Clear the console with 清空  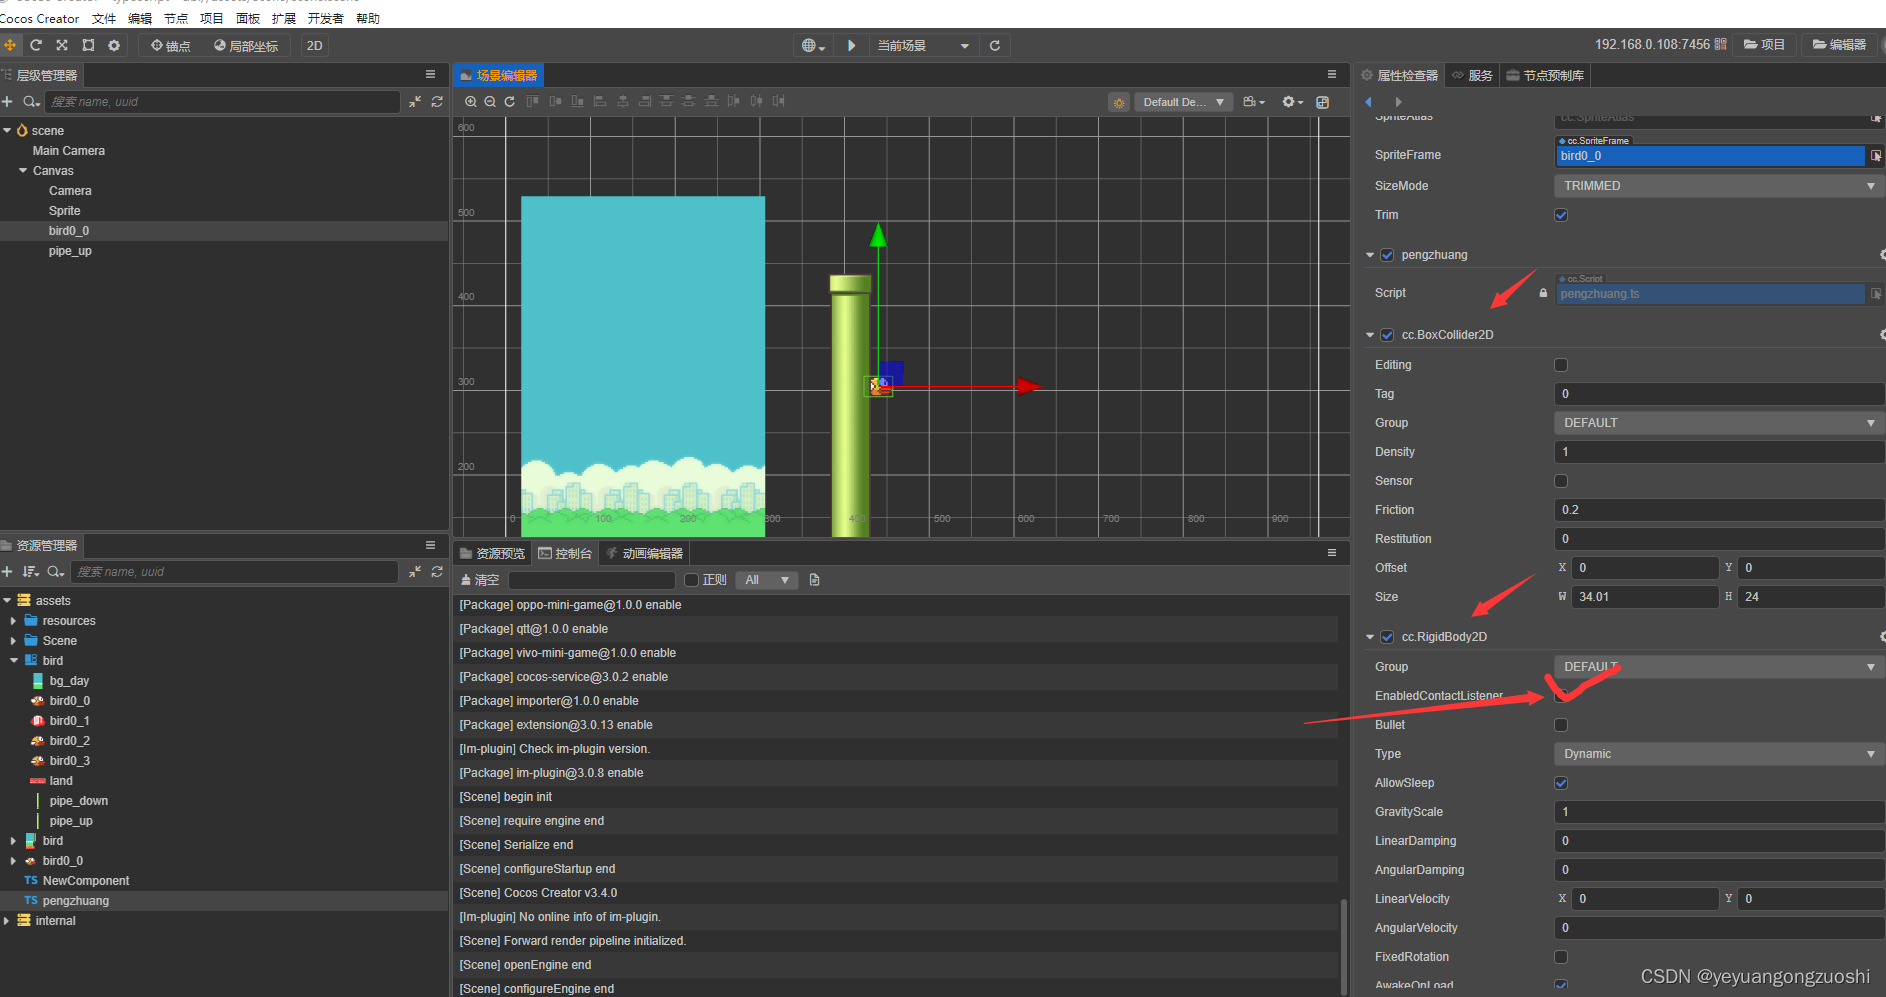click(x=480, y=580)
